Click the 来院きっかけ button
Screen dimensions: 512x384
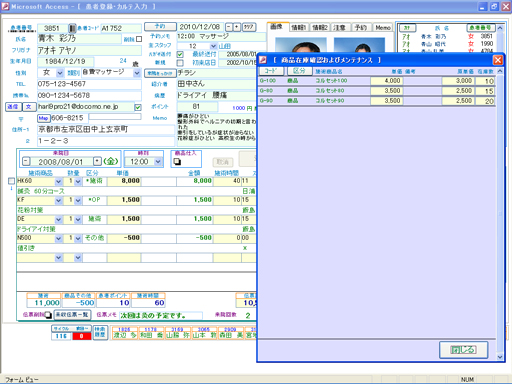(160, 73)
